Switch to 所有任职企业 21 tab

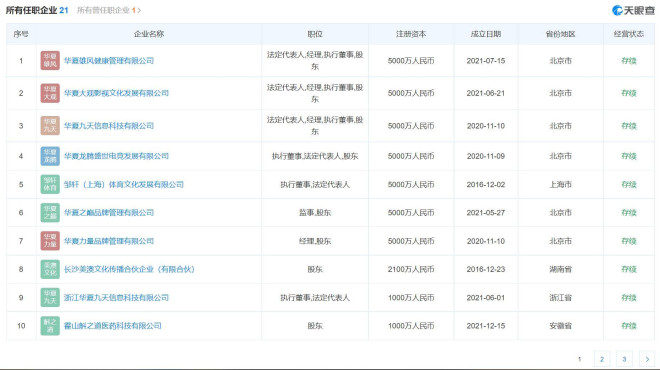37,10
